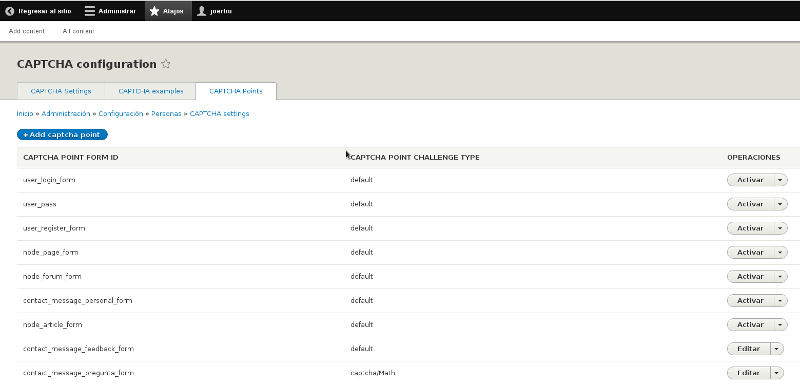The width and height of the screenshot is (800, 385).
Task: Edit the contact_message_feedback_form captcha point
Action: (x=748, y=349)
